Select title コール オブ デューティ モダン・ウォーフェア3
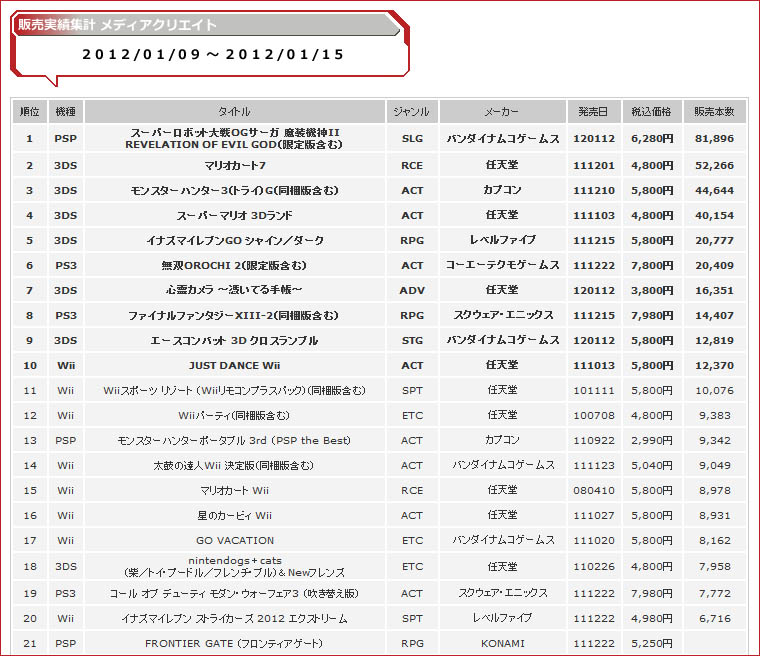Image resolution: width=760 pixels, height=656 pixels. tap(235, 593)
